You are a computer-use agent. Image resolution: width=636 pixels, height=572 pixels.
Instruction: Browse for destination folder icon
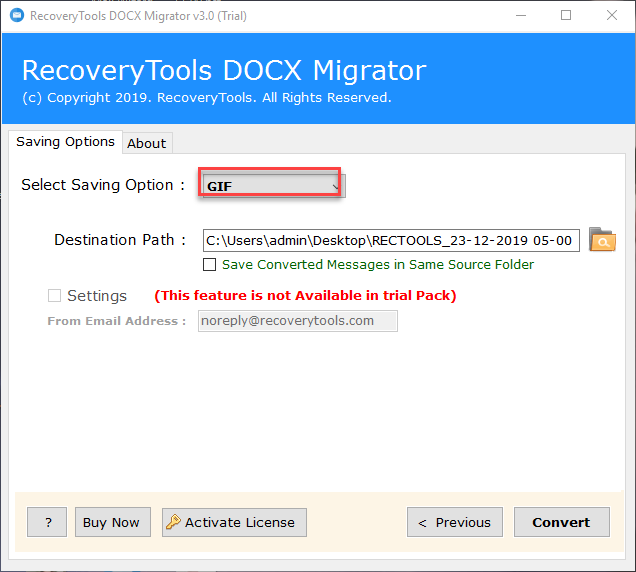click(x=602, y=240)
